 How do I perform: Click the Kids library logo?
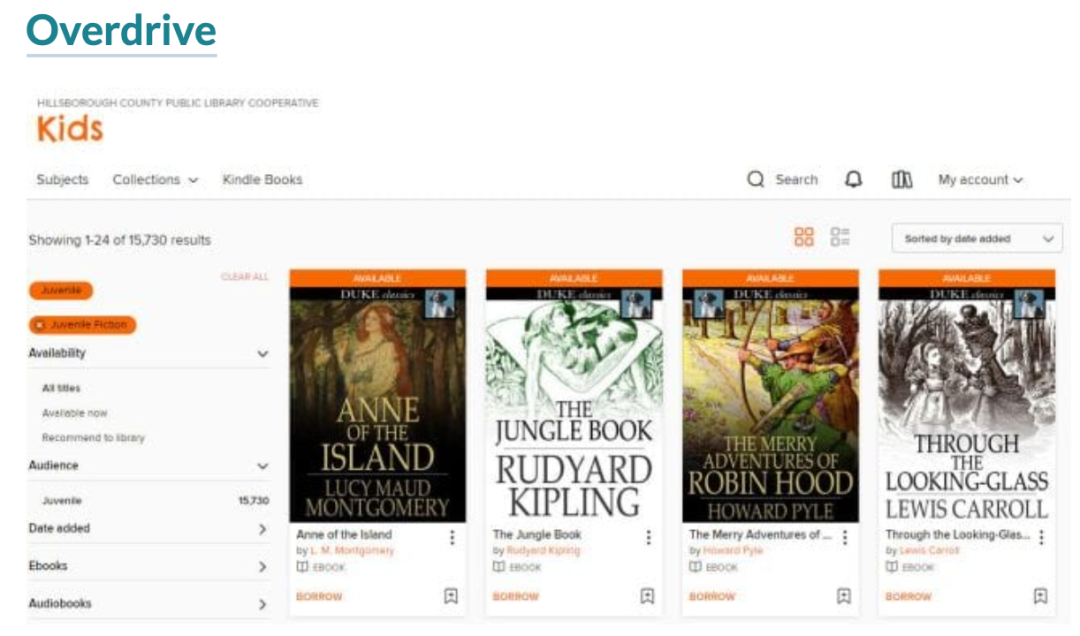[x=70, y=129]
